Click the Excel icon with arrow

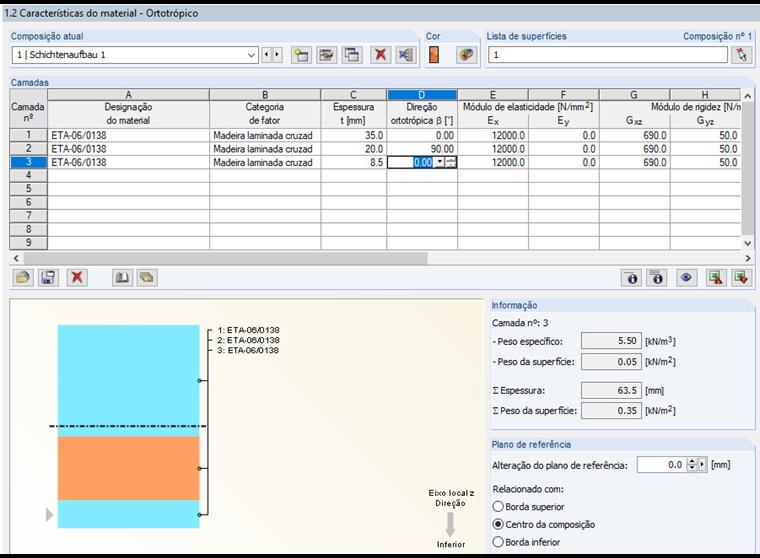pyautogui.click(x=742, y=278)
